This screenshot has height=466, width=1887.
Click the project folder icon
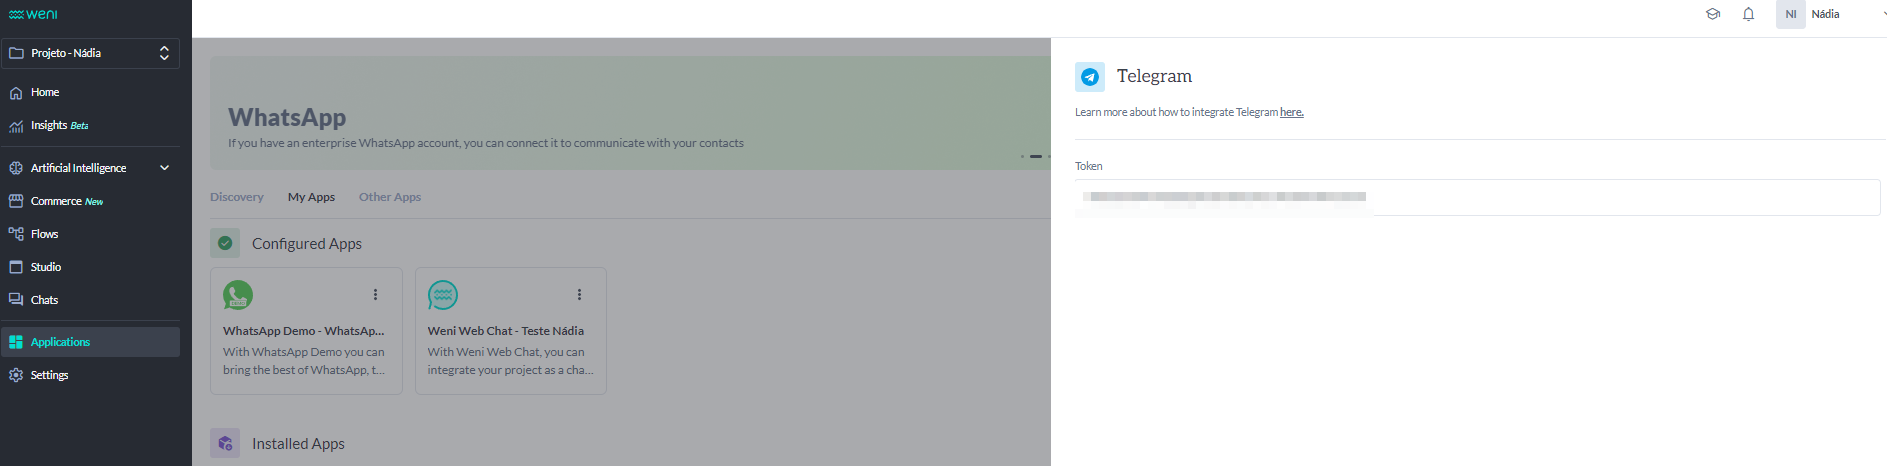pyautogui.click(x=16, y=53)
